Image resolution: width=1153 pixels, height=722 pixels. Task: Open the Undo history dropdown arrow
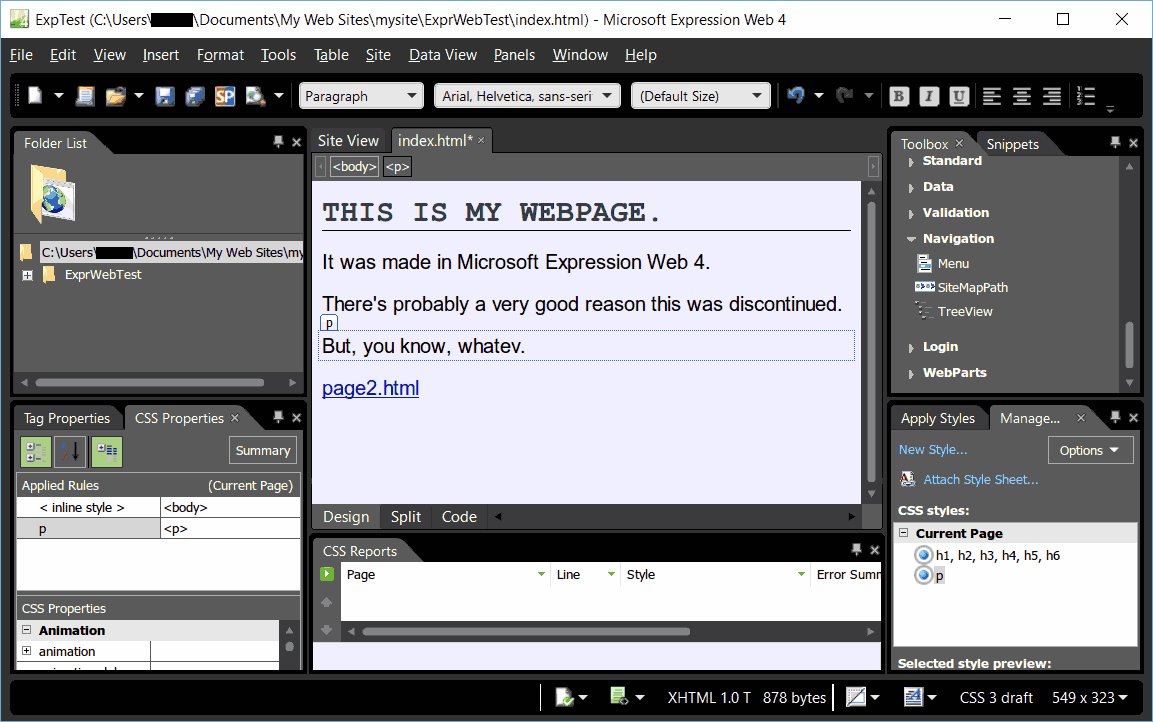click(819, 96)
